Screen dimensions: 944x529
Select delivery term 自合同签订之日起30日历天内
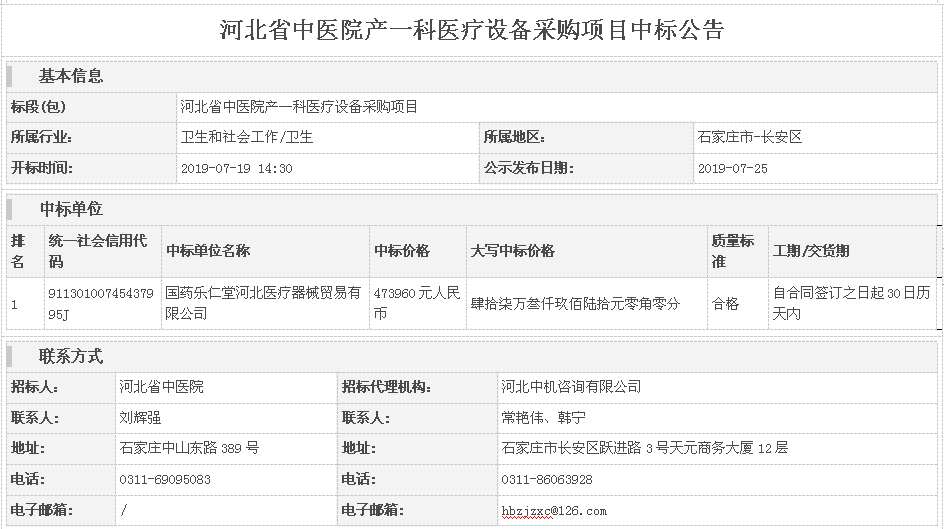(851, 303)
